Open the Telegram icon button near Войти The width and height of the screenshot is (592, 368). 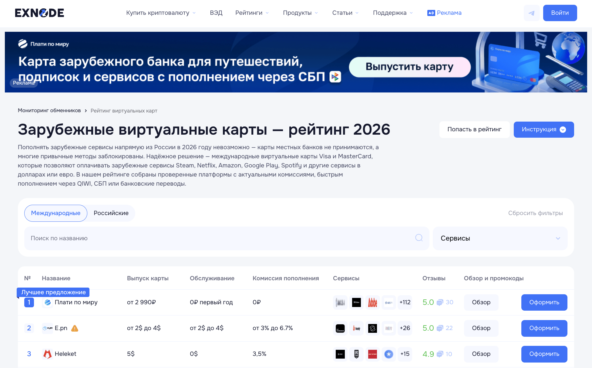point(532,13)
